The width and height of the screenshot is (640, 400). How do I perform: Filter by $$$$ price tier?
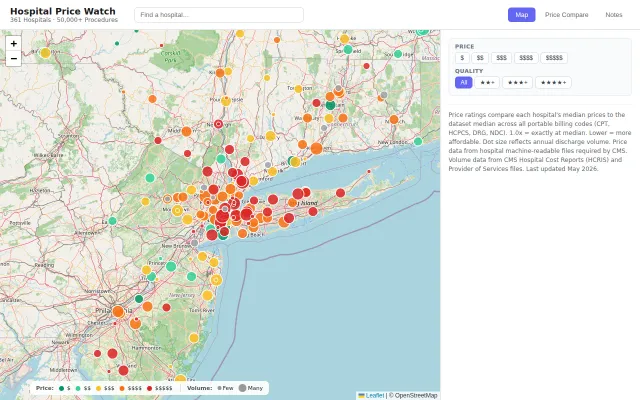(526, 58)
